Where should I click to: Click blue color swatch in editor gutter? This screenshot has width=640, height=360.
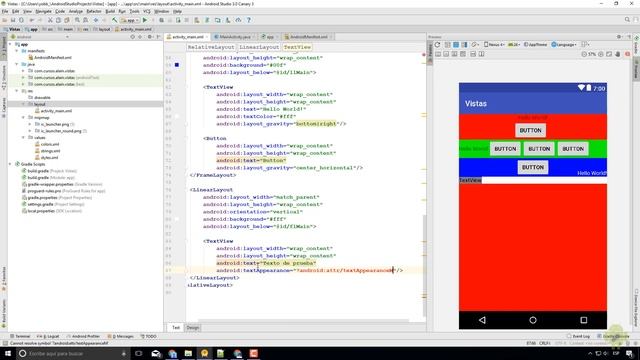pos(177,65)
